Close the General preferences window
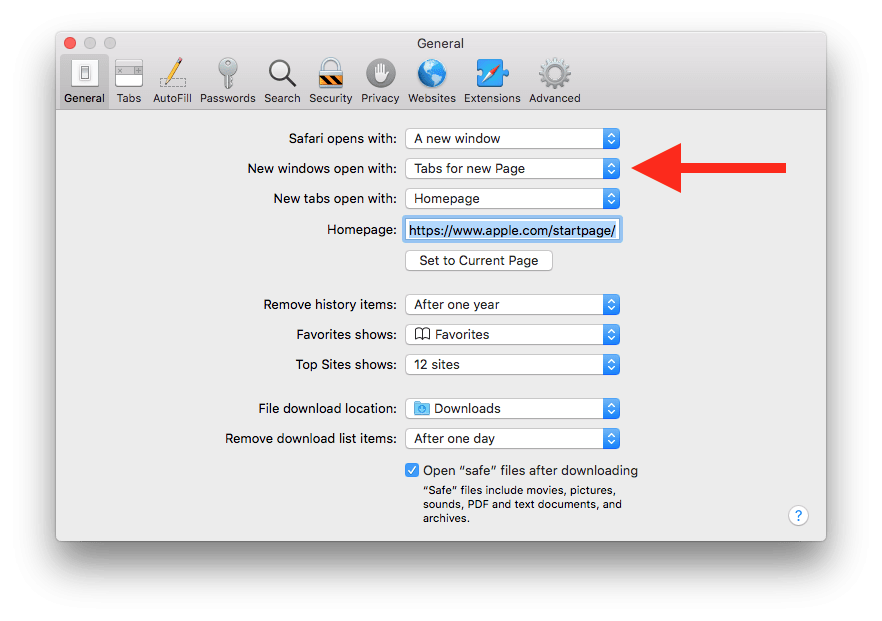Image resolution: width=882 pixels, height=621 pixels. point(70,43)
